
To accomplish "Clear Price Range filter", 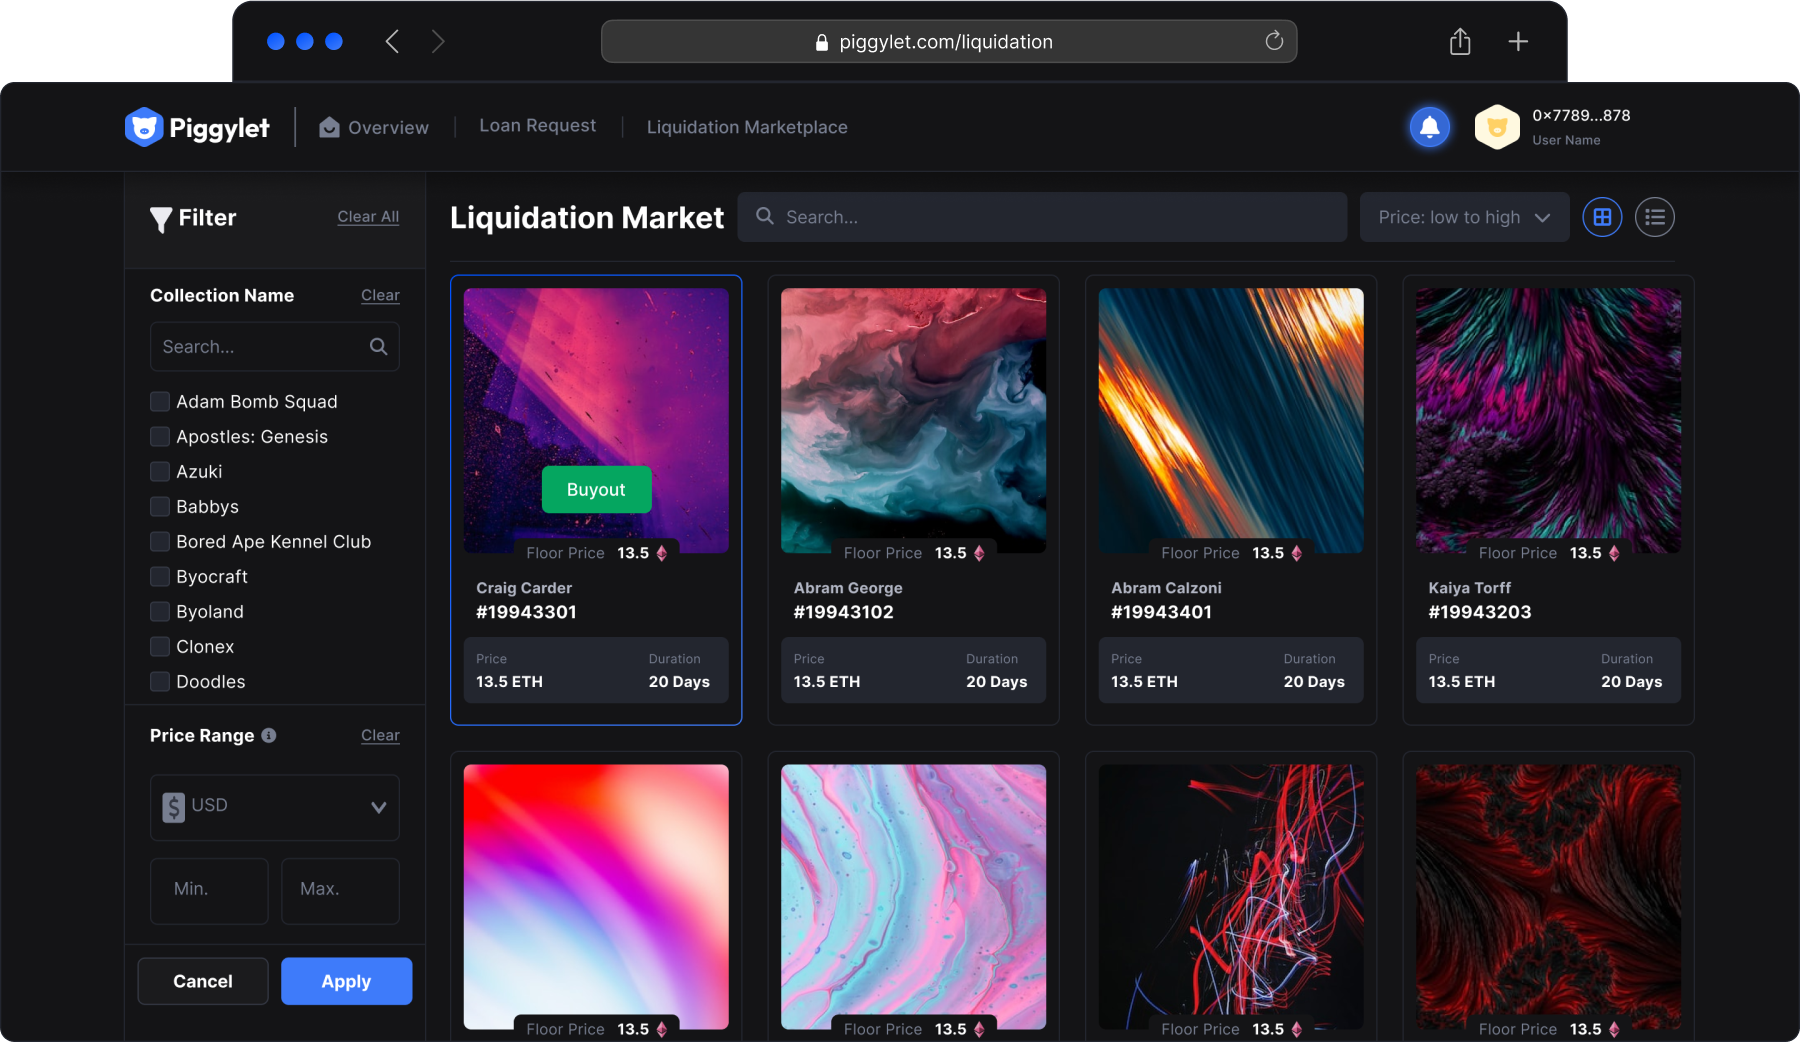I will click(380, 735).
